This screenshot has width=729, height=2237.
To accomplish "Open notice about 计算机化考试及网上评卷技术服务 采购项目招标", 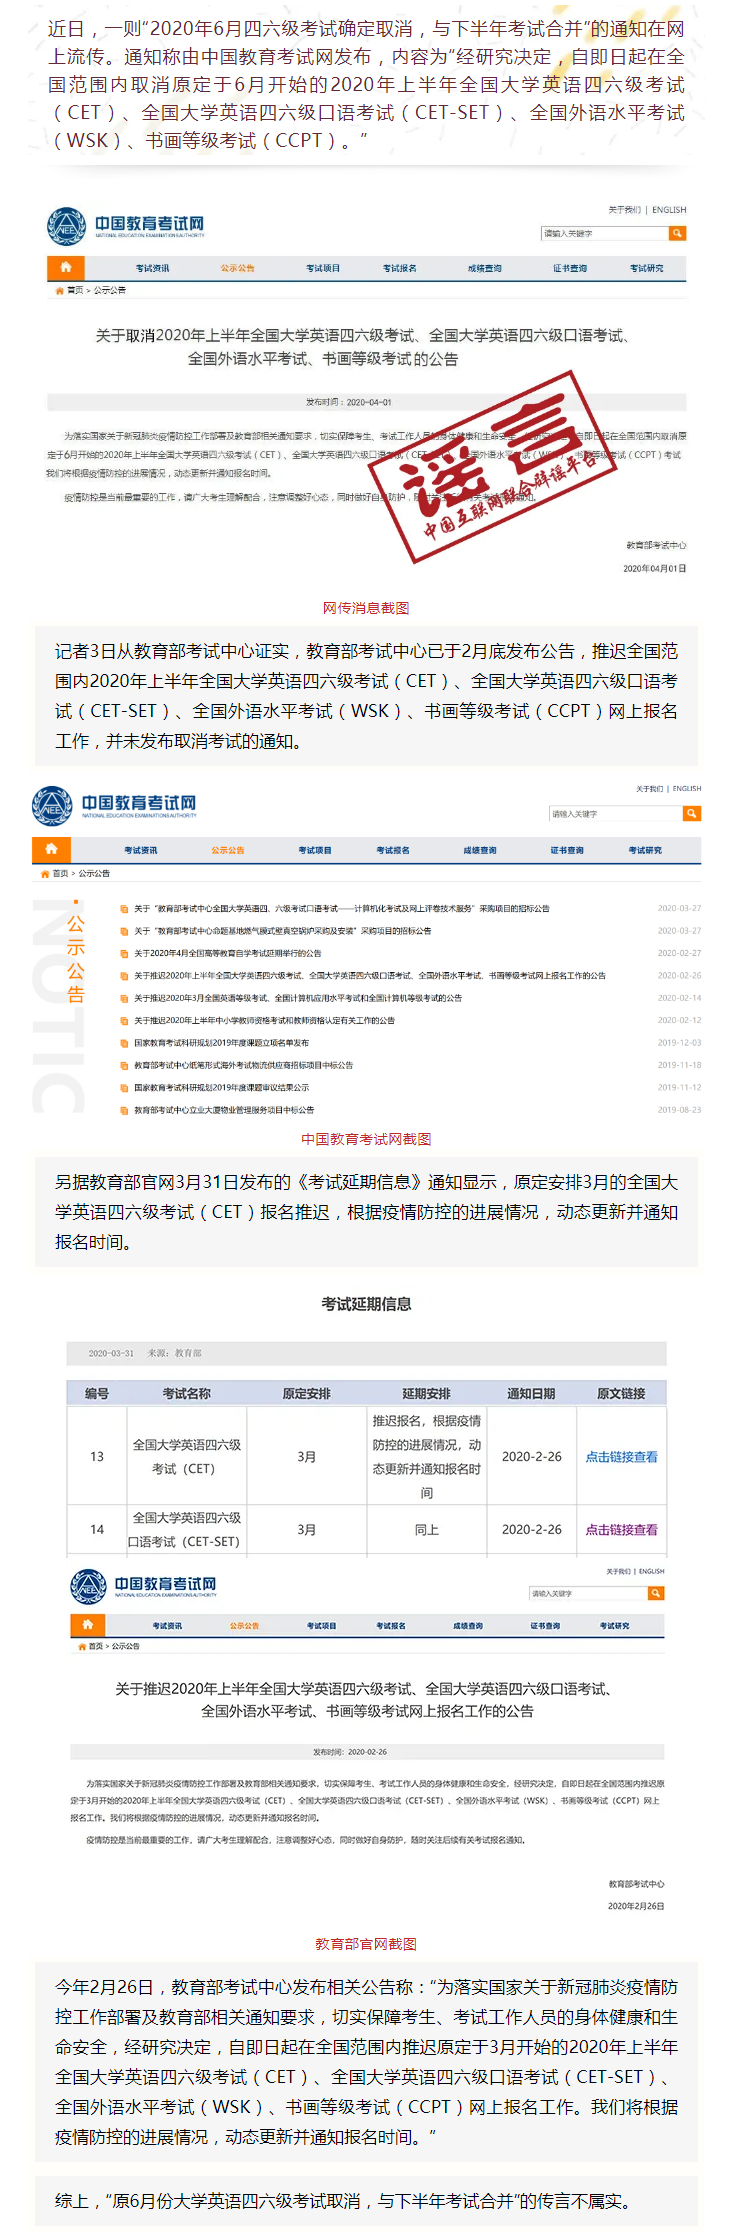I will coord(342,909).
